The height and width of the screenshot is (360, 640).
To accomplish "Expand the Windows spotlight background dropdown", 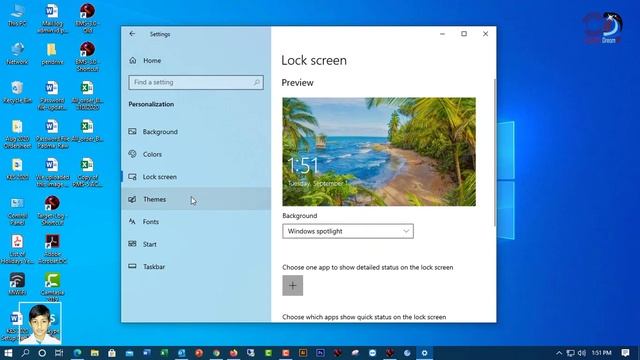I will point(348,231).
